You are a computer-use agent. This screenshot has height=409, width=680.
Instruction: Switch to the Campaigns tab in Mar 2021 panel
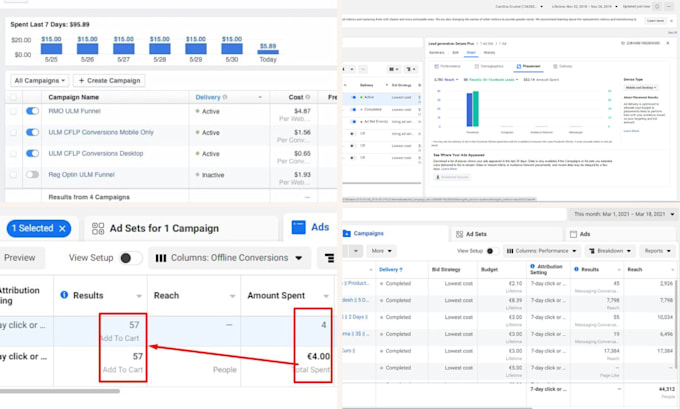coord(395,233)
